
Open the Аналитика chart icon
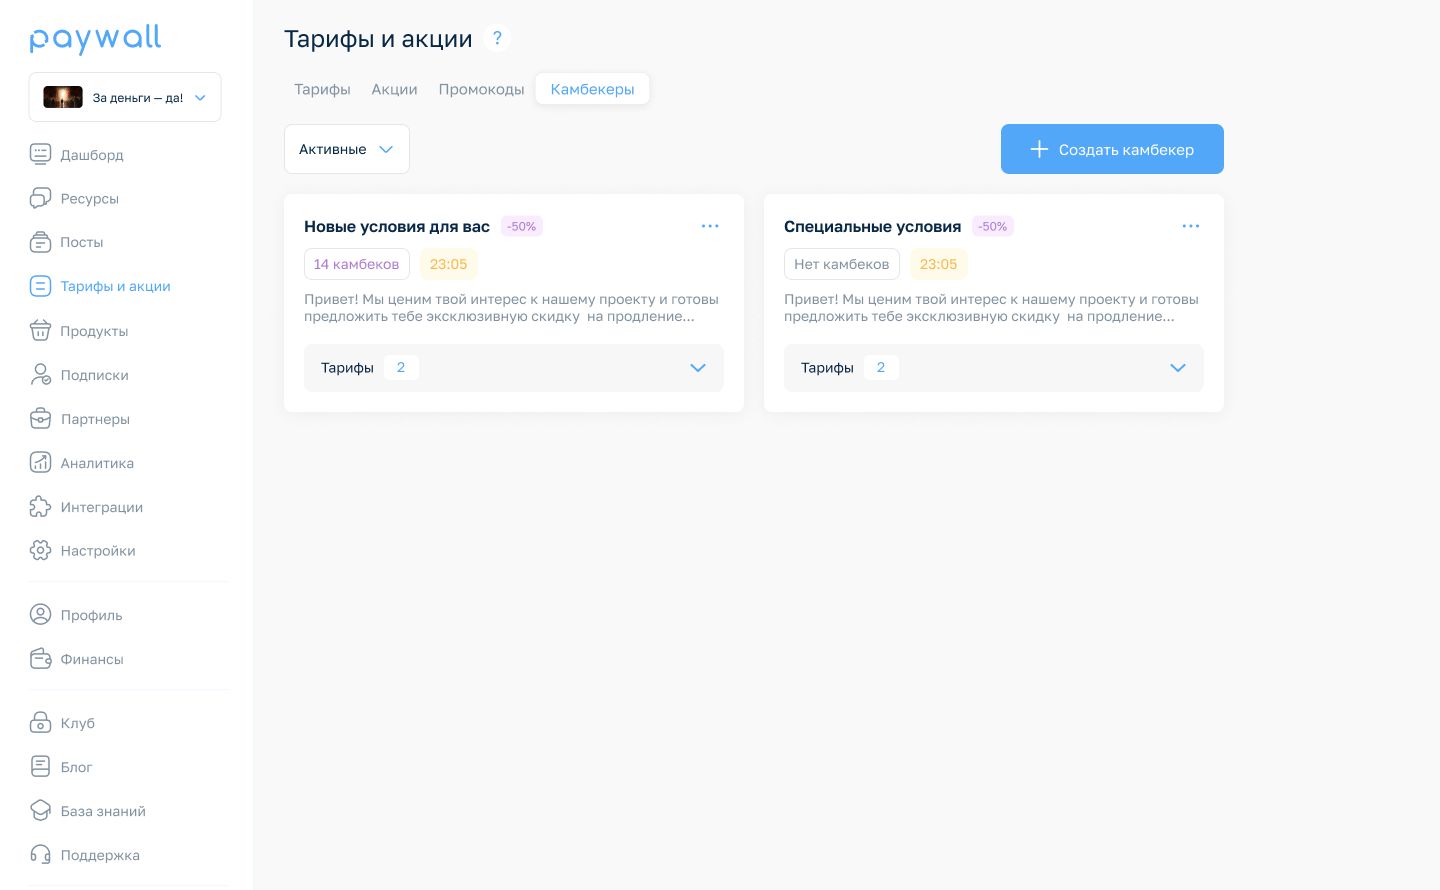[x=40, y=462]
